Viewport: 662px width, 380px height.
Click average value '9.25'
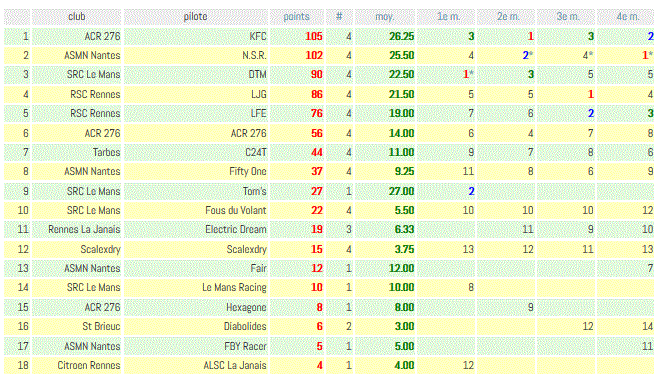[x=404, y=171]
